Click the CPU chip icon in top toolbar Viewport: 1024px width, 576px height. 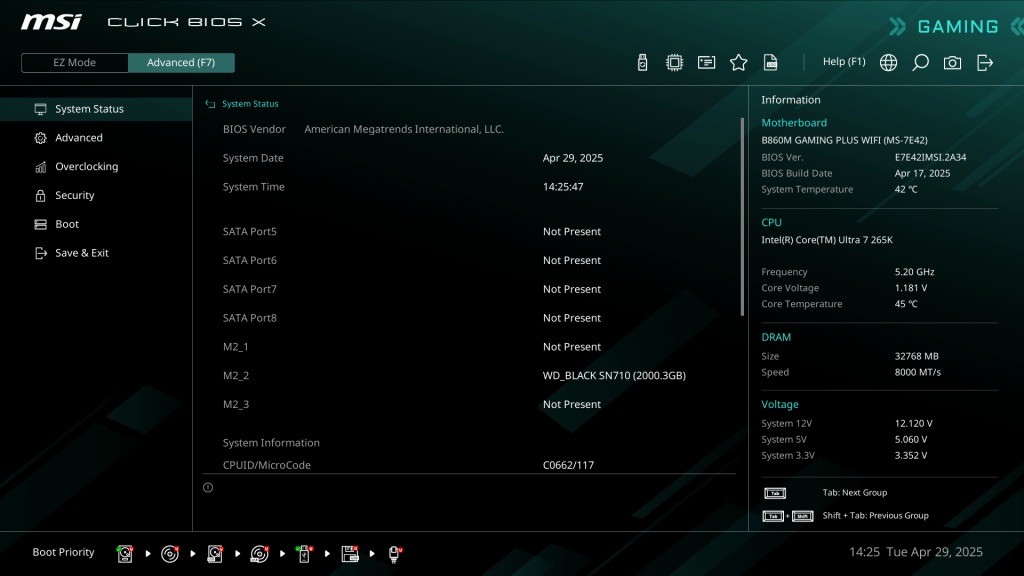(674, 62)
